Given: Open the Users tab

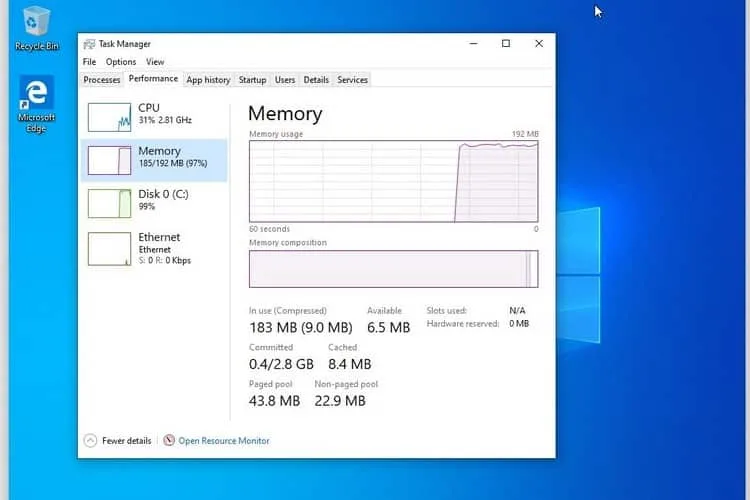Looking at the screenshot, I should tap(285, 80).
